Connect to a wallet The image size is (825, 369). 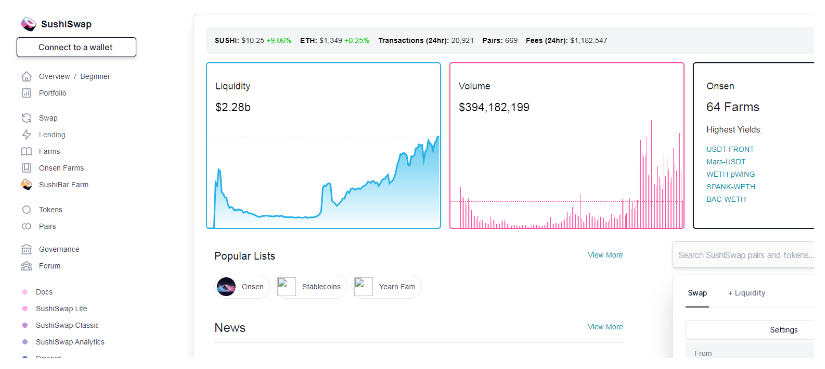76,47
